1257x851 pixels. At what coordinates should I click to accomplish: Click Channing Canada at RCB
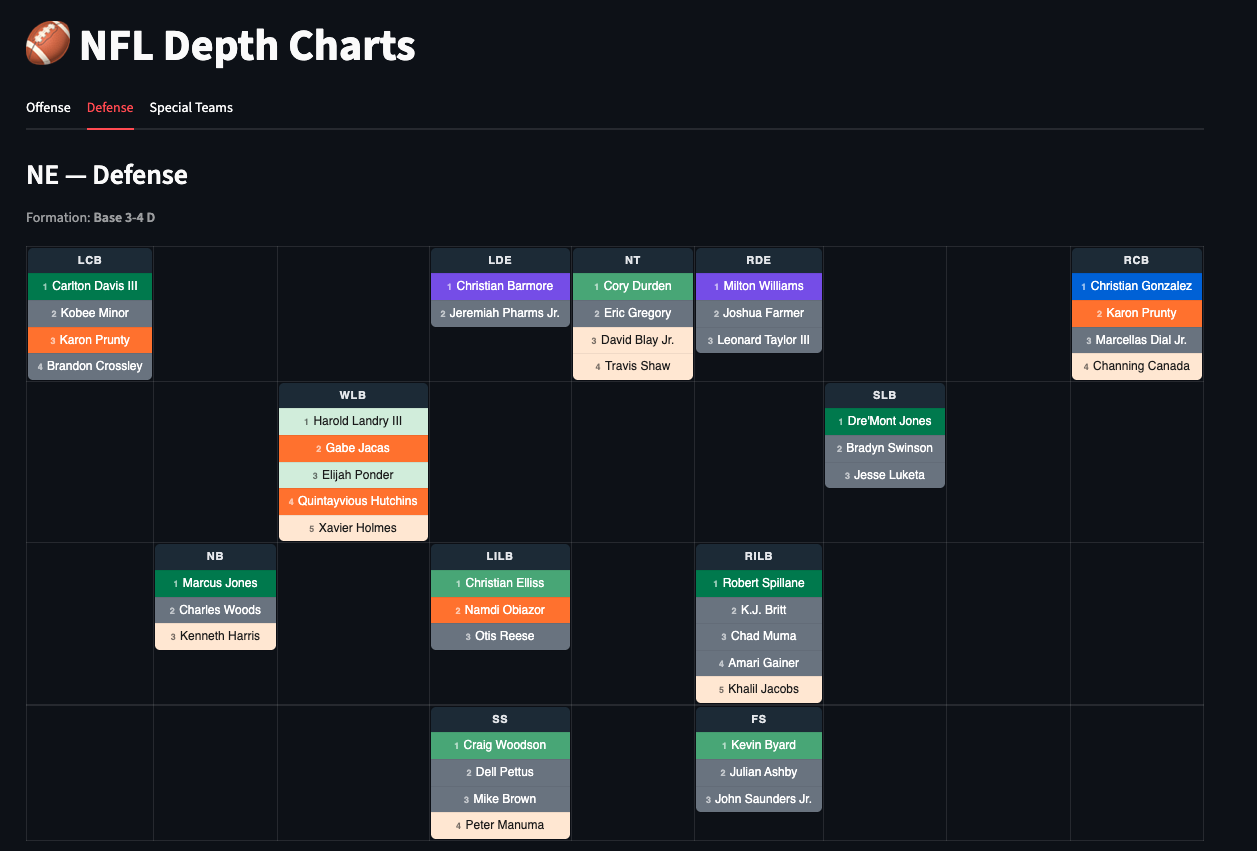1137,366
